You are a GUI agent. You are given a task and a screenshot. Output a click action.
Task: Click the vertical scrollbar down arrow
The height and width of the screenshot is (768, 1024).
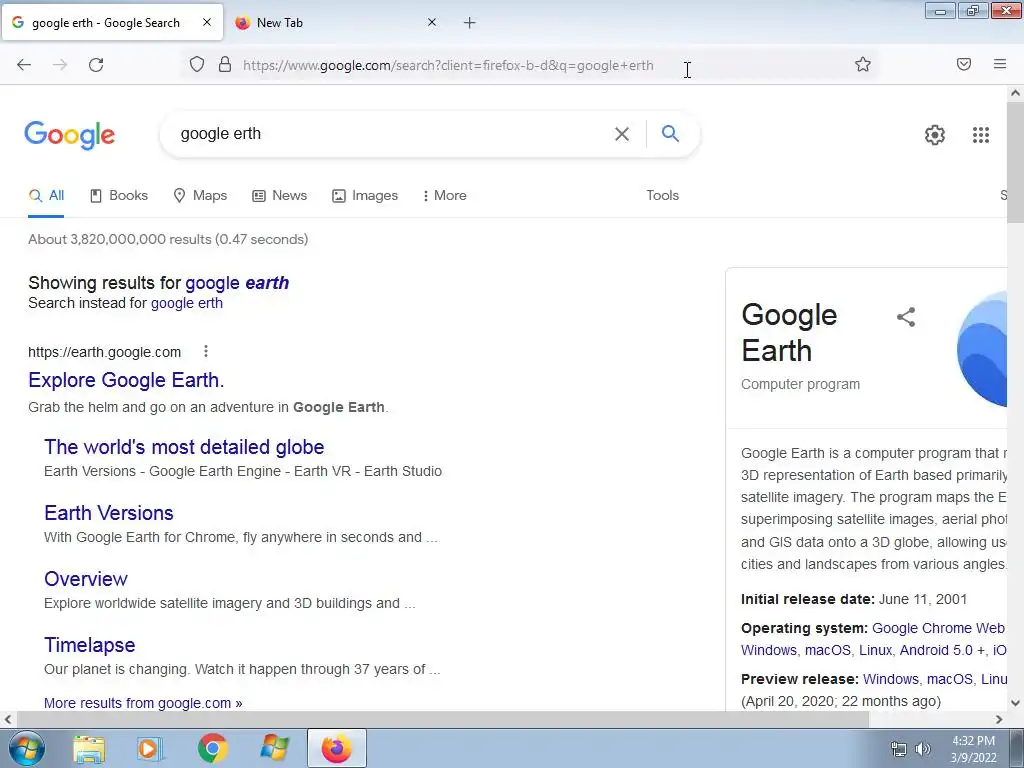click(x=1015, y=703)
